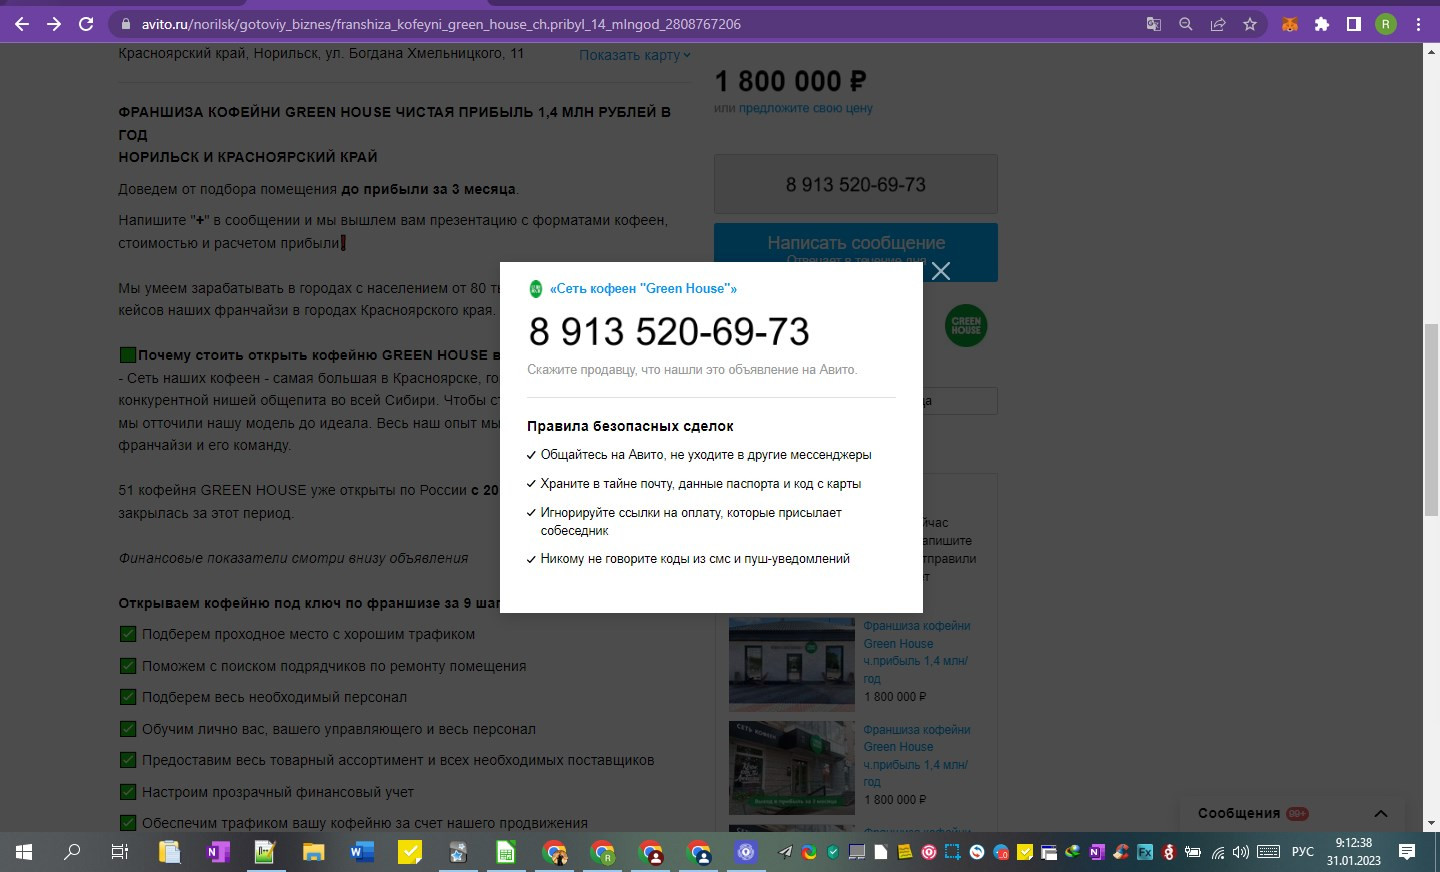Open second similar ad thumbnail
Screen dimensions: 1440x872
click(x=792, y=767)
